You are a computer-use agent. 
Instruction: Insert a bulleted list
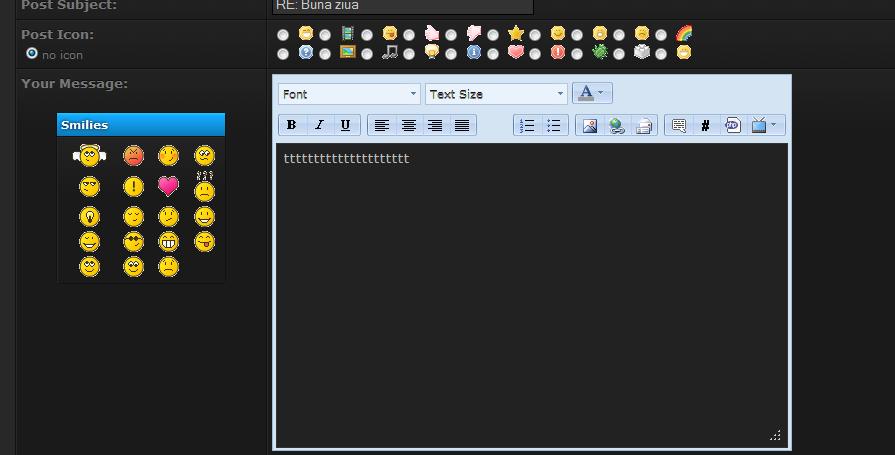[554, 125]
